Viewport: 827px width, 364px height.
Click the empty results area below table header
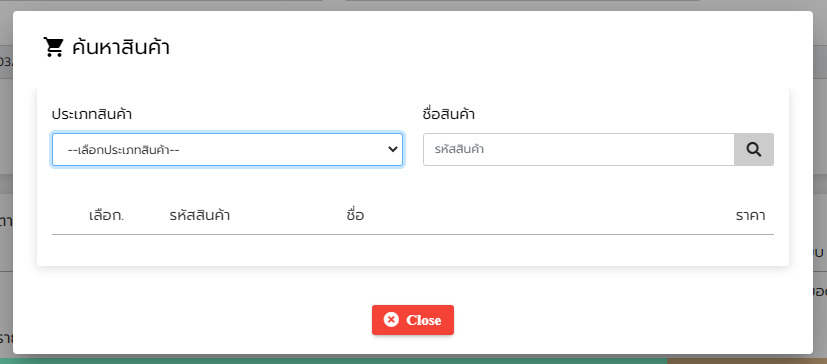(x=413, y=250)
